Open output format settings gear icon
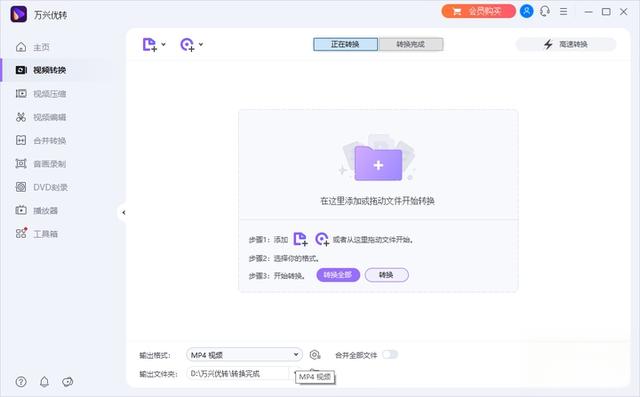Image resolution: width=640 pixels, height=397 pixels. point(314,355)
